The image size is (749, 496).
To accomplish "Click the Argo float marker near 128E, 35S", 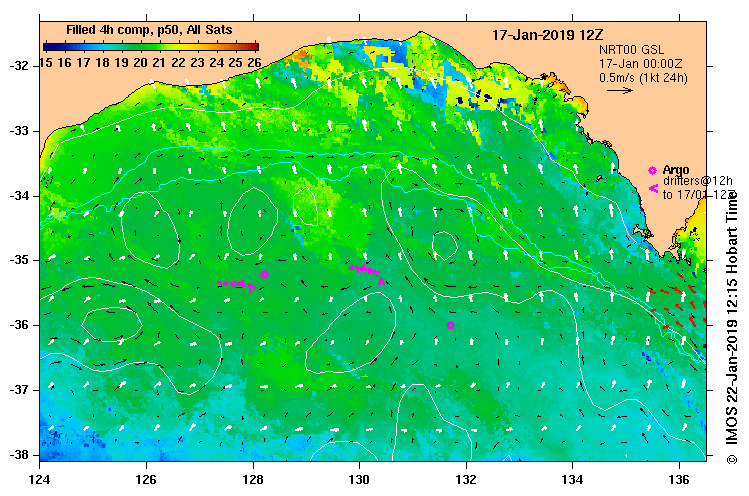I will [x=264, y=274].
